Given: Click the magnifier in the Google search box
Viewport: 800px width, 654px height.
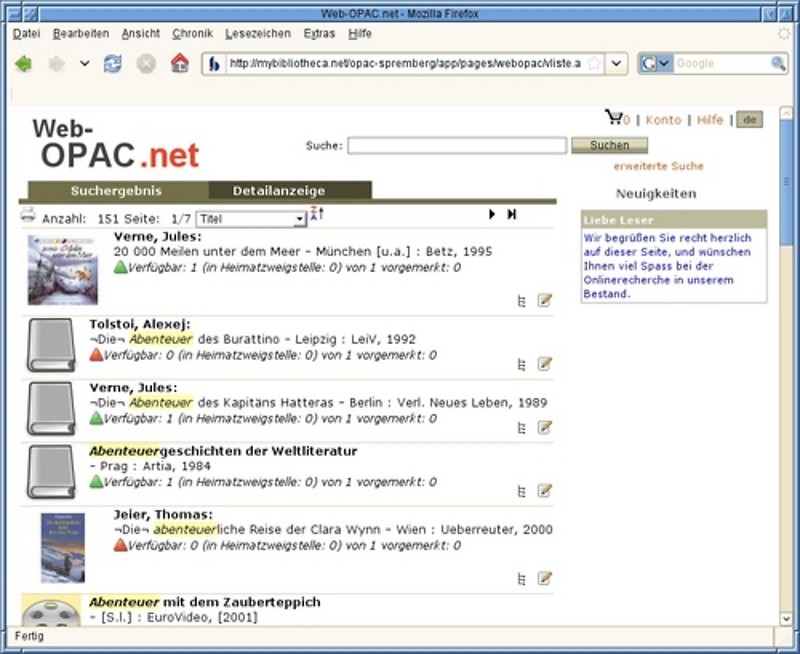Looking at the screenshot, I should pos(778,64).
